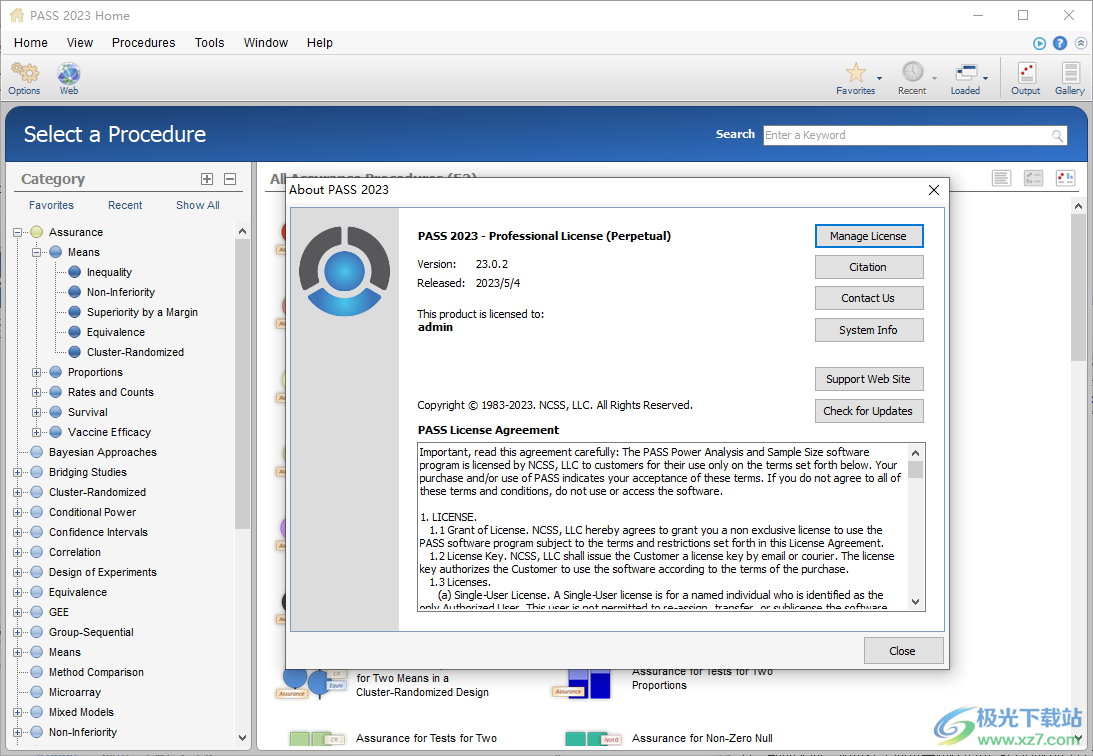Open the Home menu

click(31, 43)
